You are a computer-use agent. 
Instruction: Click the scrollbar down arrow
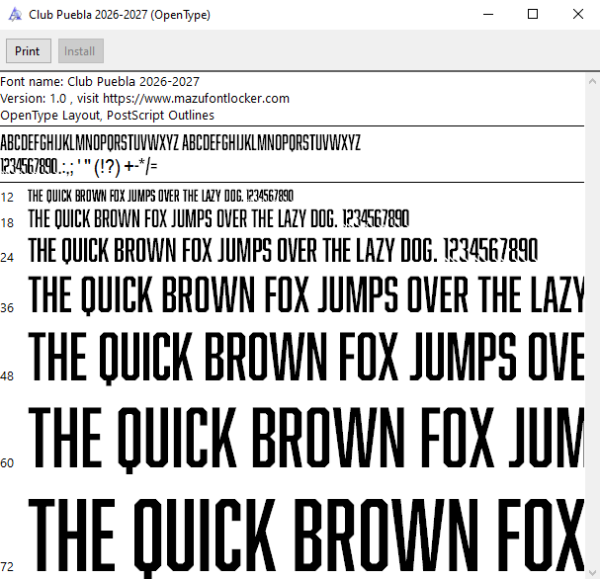[592, 572]
